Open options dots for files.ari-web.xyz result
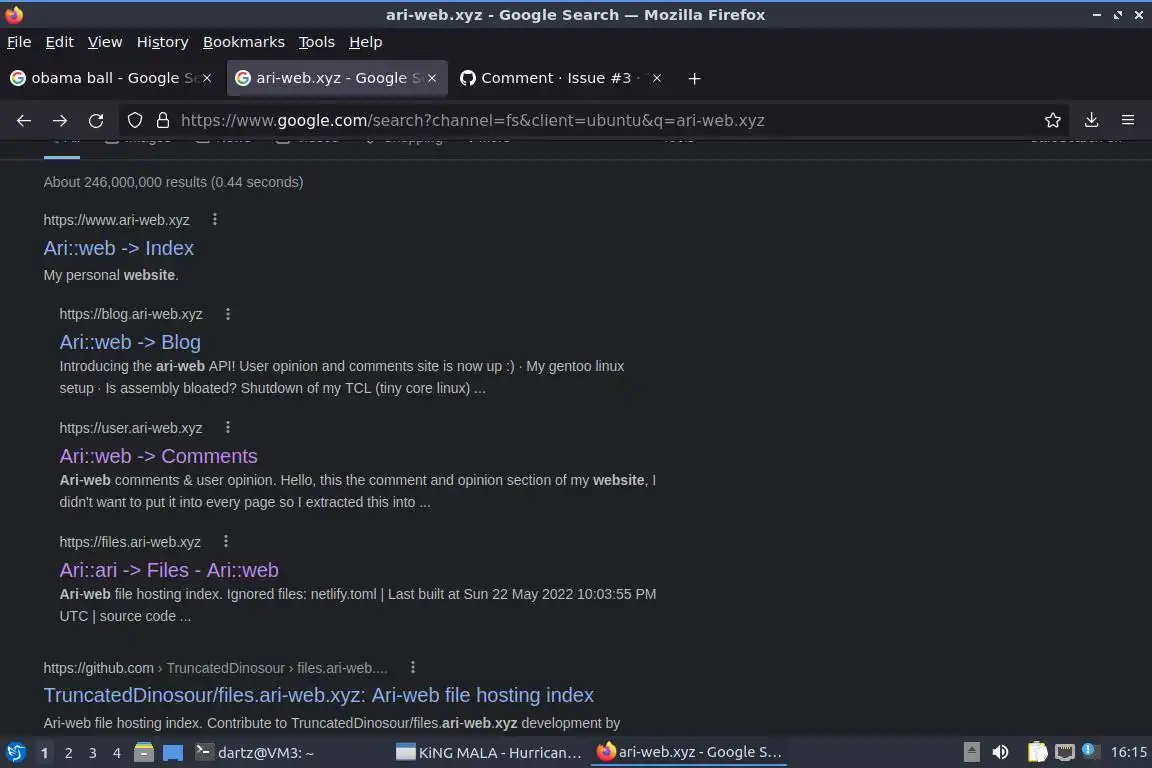Screen dimensions: 1152x768 [x=226, y=541]
